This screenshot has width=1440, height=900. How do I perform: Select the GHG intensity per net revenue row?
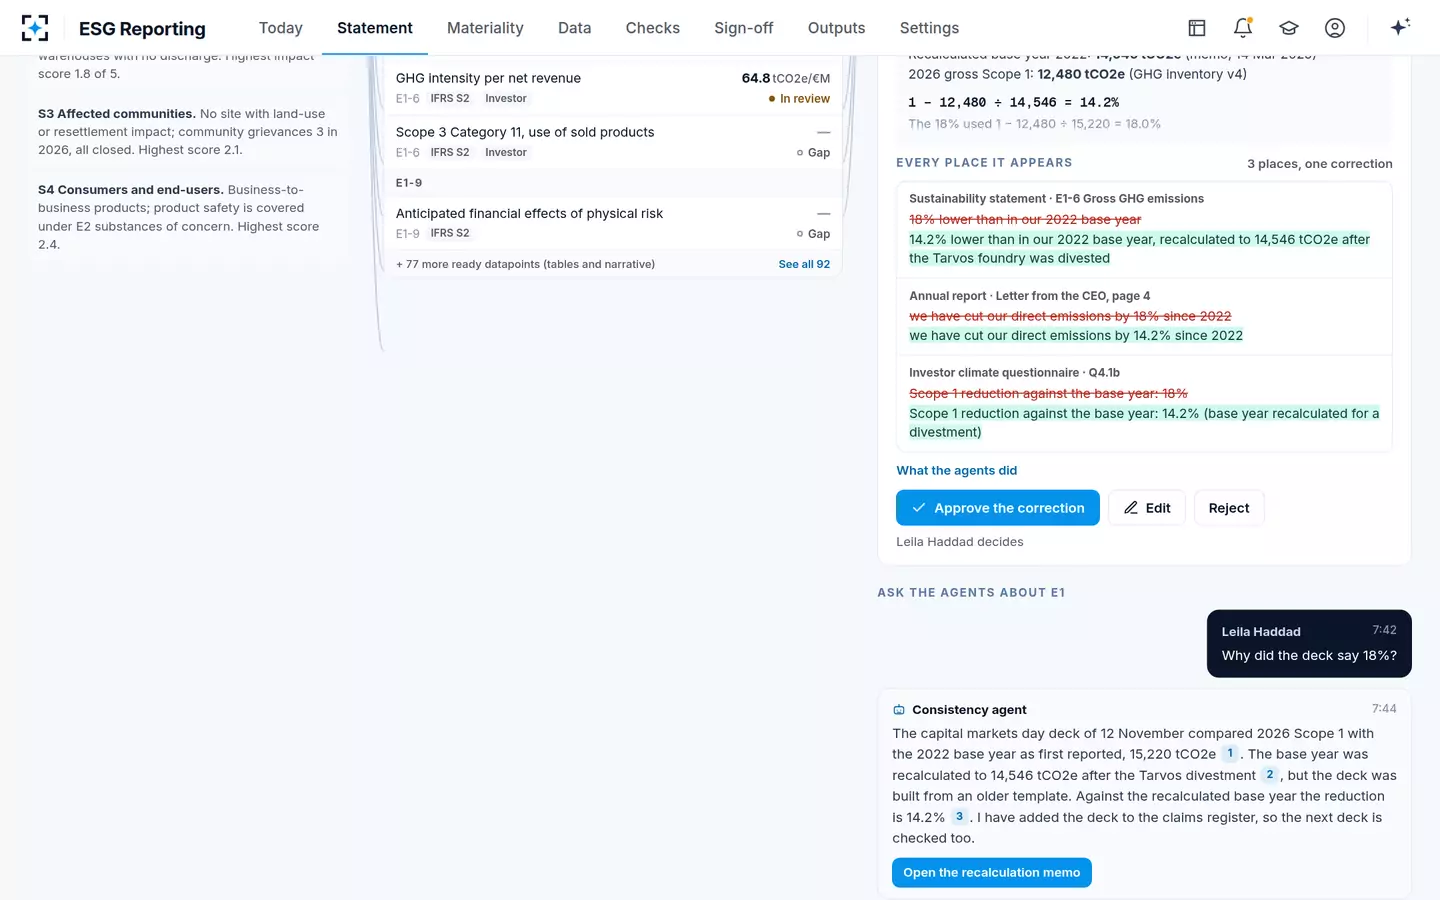pyautogui.click(x=613, y=87)
